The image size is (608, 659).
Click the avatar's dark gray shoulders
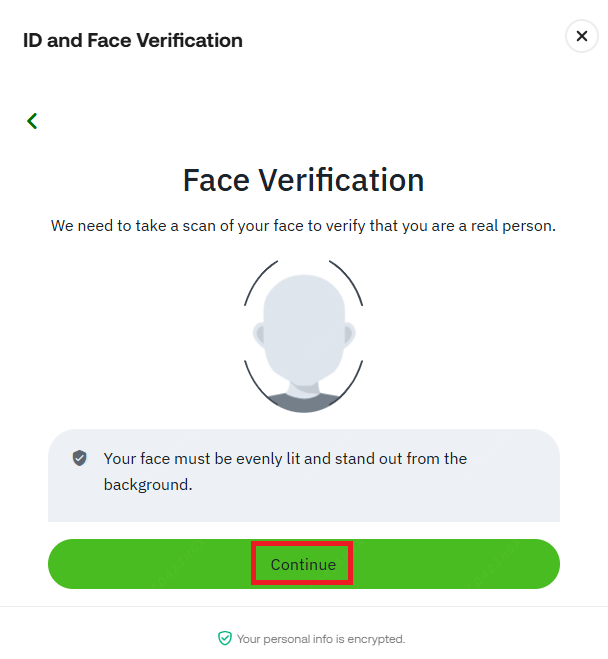tap(303, 401)
